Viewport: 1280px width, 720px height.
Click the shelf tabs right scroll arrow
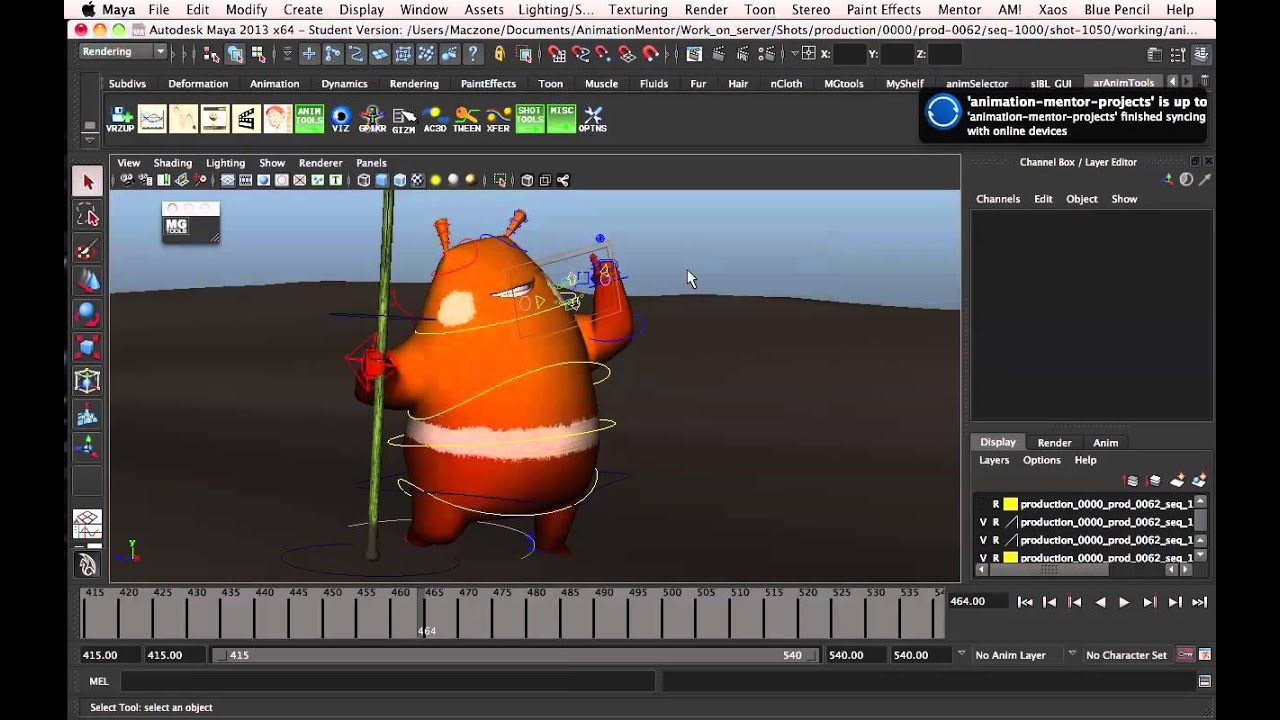1187,82
